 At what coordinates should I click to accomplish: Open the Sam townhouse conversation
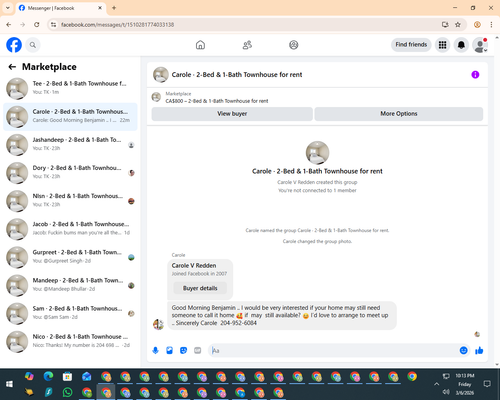click(70, 313)
